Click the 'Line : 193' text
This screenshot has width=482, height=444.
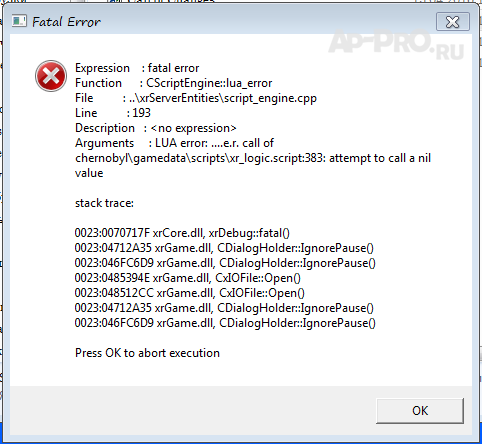(x=113, y=113)
